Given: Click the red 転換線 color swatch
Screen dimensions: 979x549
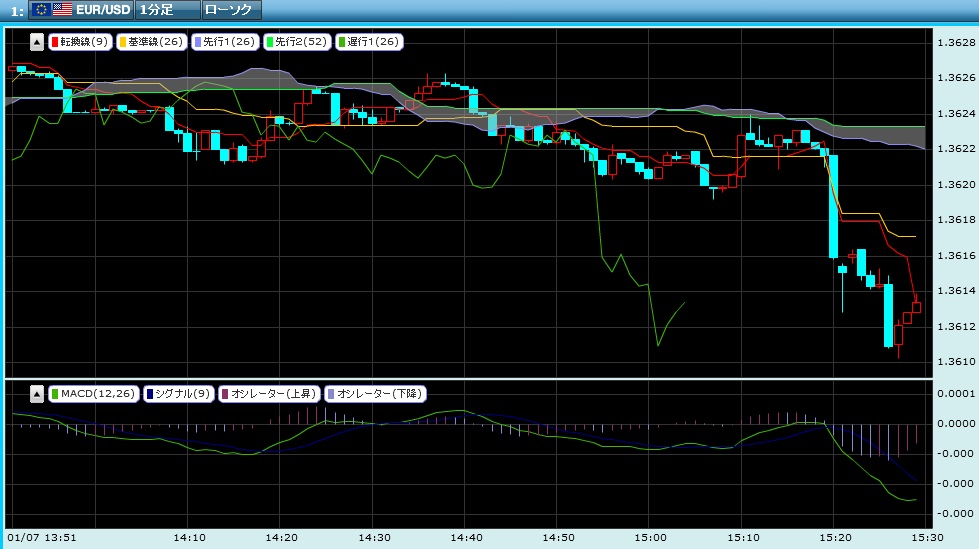Looking at the screenshot, I should point(55,42).
